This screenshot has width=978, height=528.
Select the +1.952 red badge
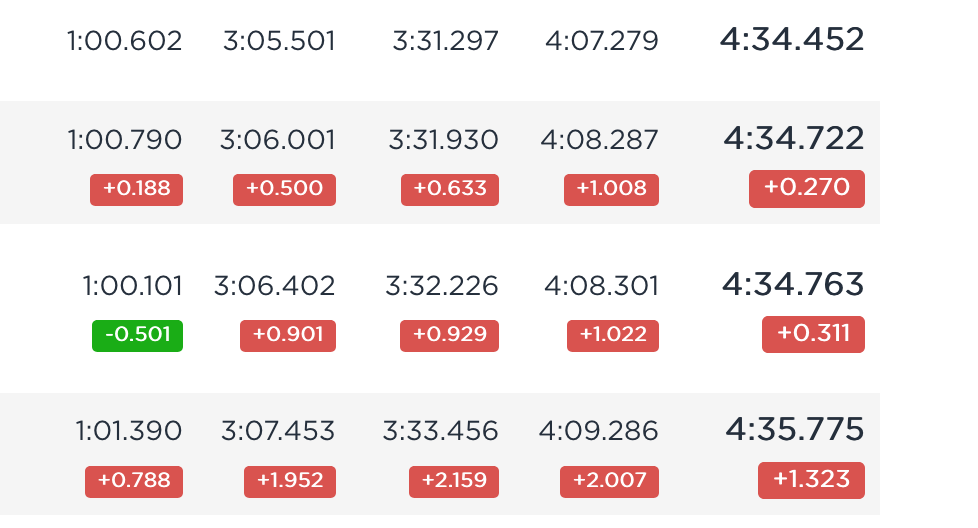290,481
